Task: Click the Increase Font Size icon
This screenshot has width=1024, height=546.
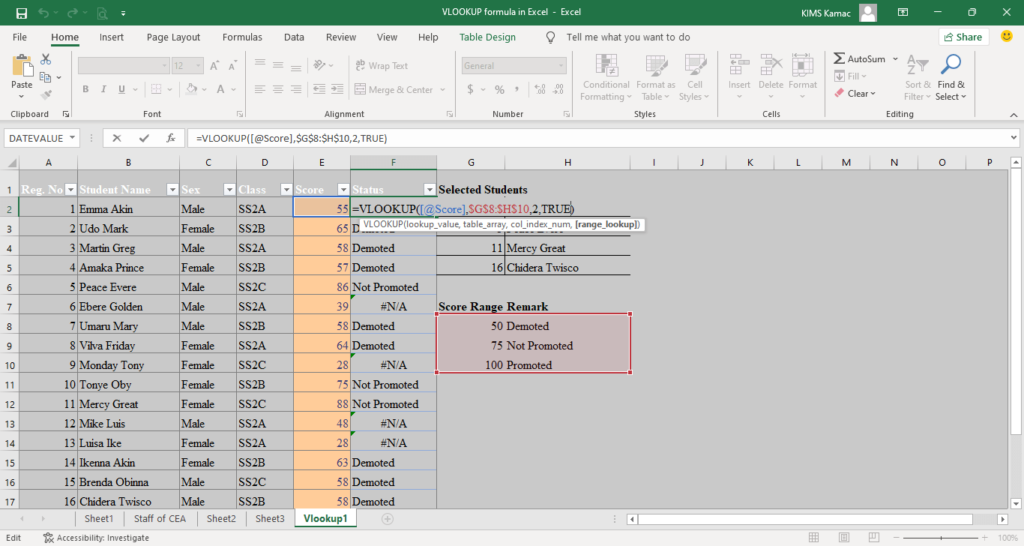Action: 214,66
